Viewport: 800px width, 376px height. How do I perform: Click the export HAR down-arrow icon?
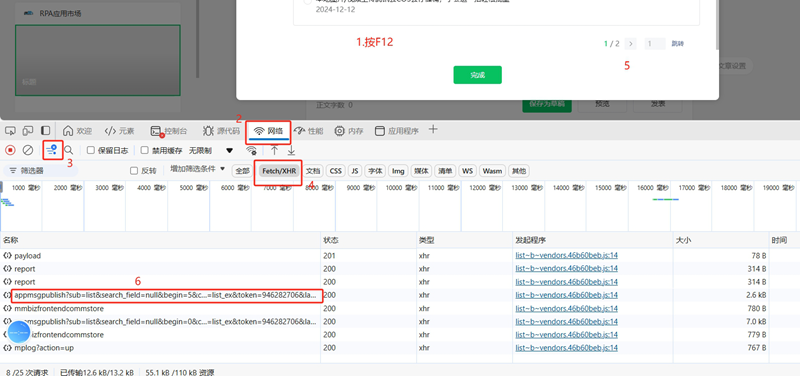point(291,150)
